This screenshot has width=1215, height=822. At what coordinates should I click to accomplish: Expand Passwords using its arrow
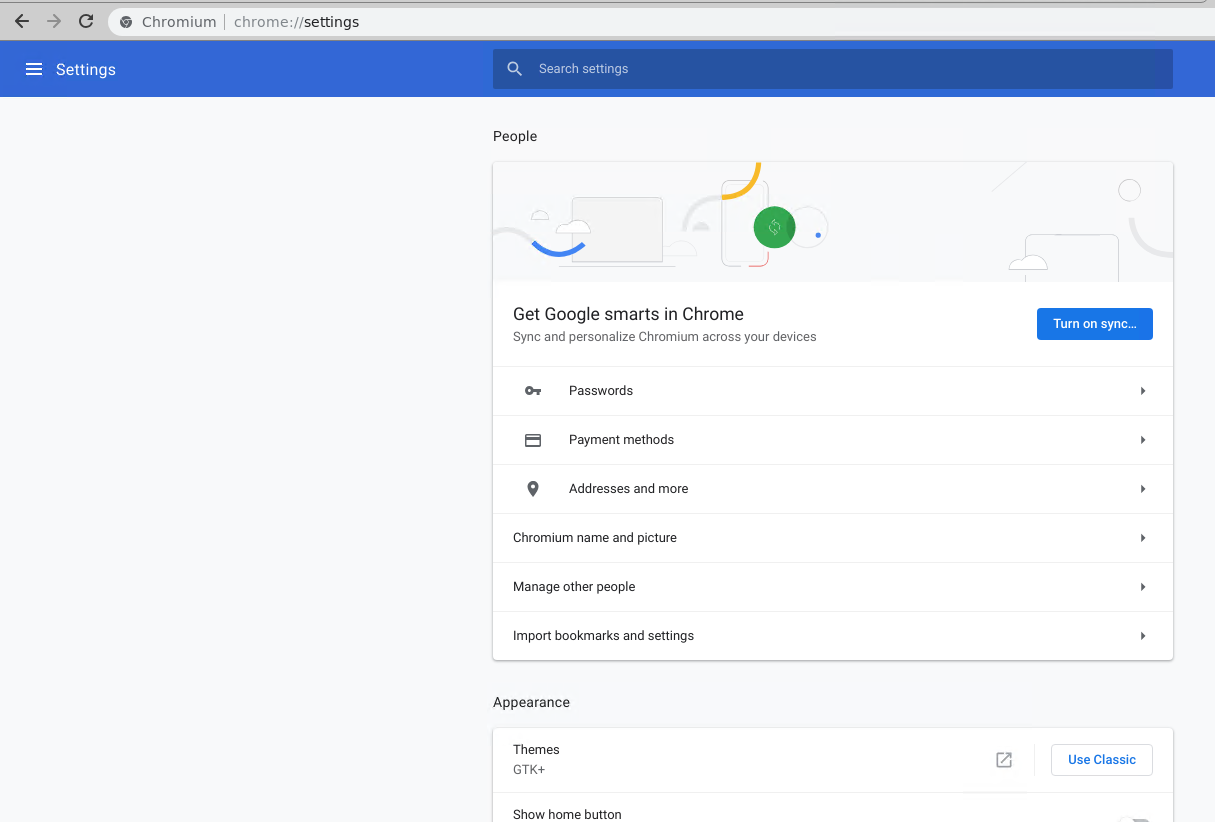pyautogui.click(x=1143, y=391)
